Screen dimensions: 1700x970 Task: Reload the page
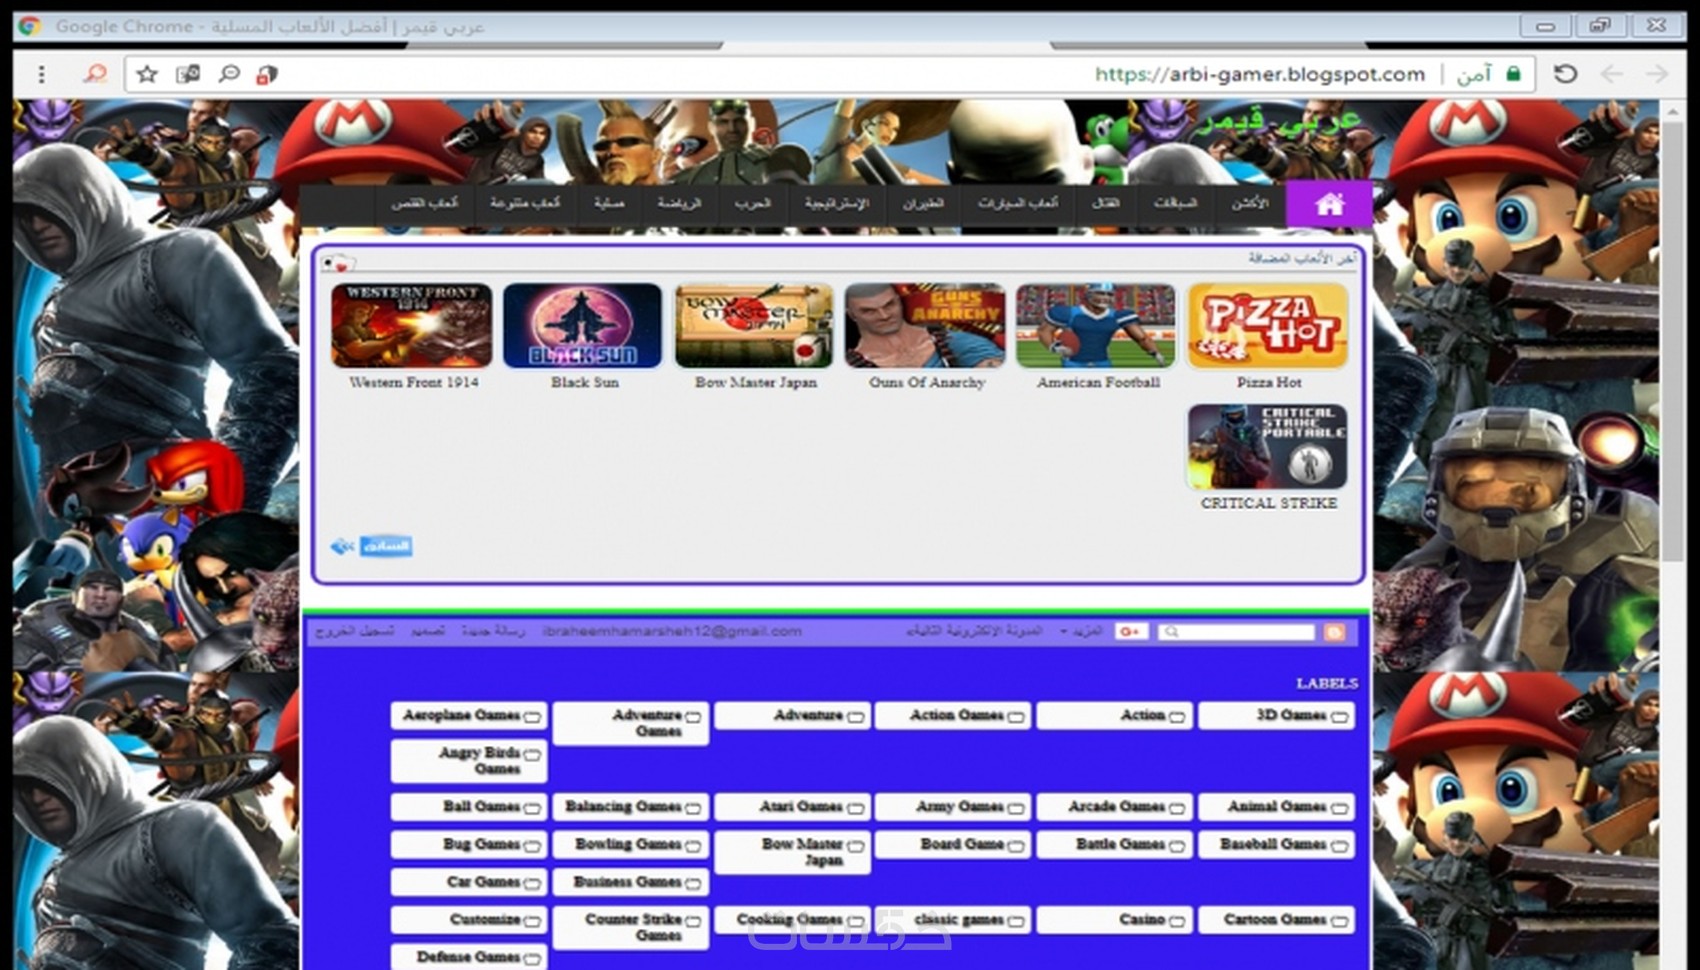pos(1565,74)
